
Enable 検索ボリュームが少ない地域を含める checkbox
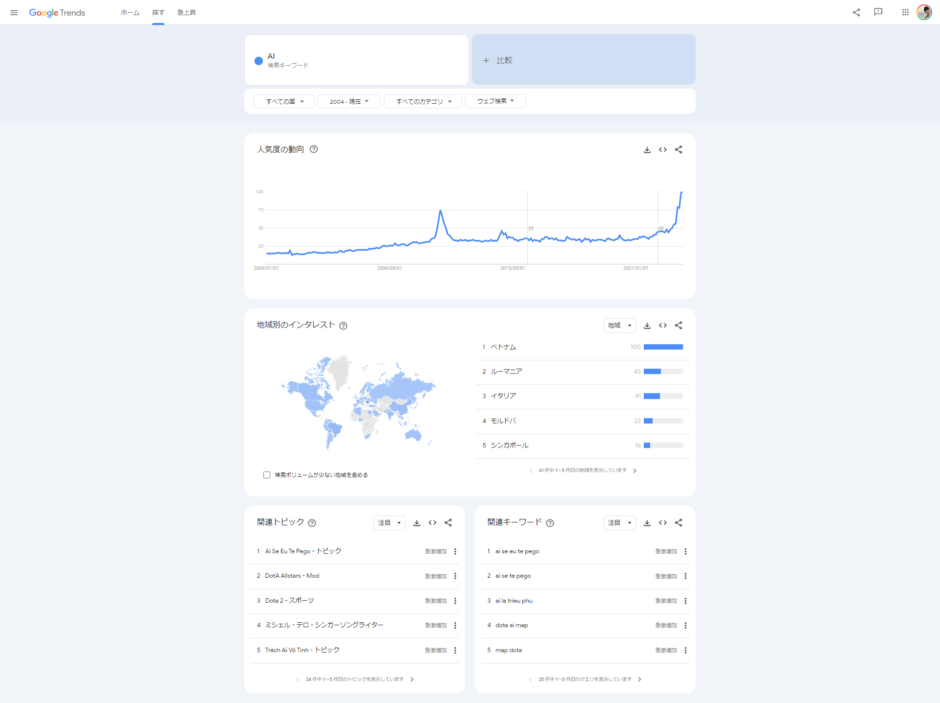tap(267, 475)
